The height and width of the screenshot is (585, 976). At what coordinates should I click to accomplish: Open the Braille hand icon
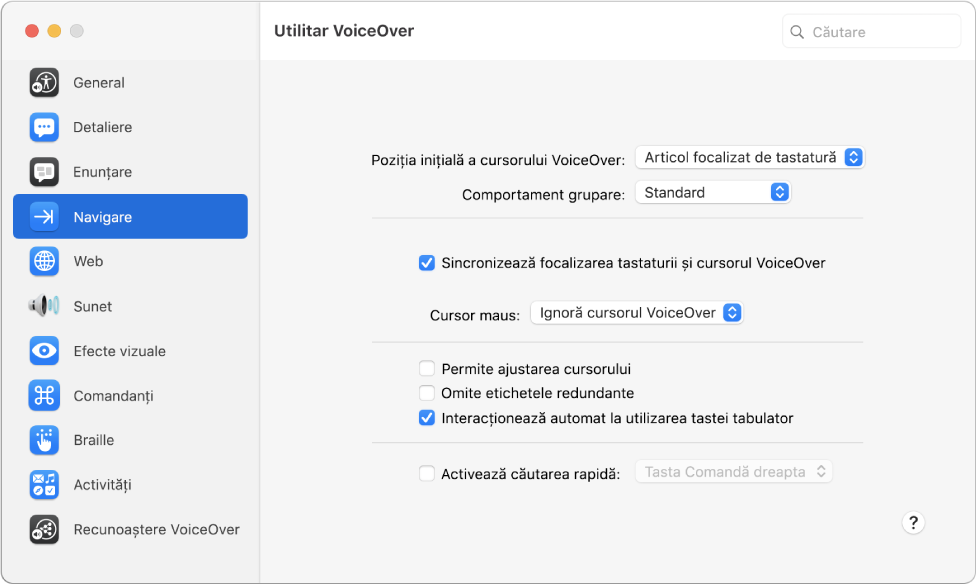tap(44, 440)
